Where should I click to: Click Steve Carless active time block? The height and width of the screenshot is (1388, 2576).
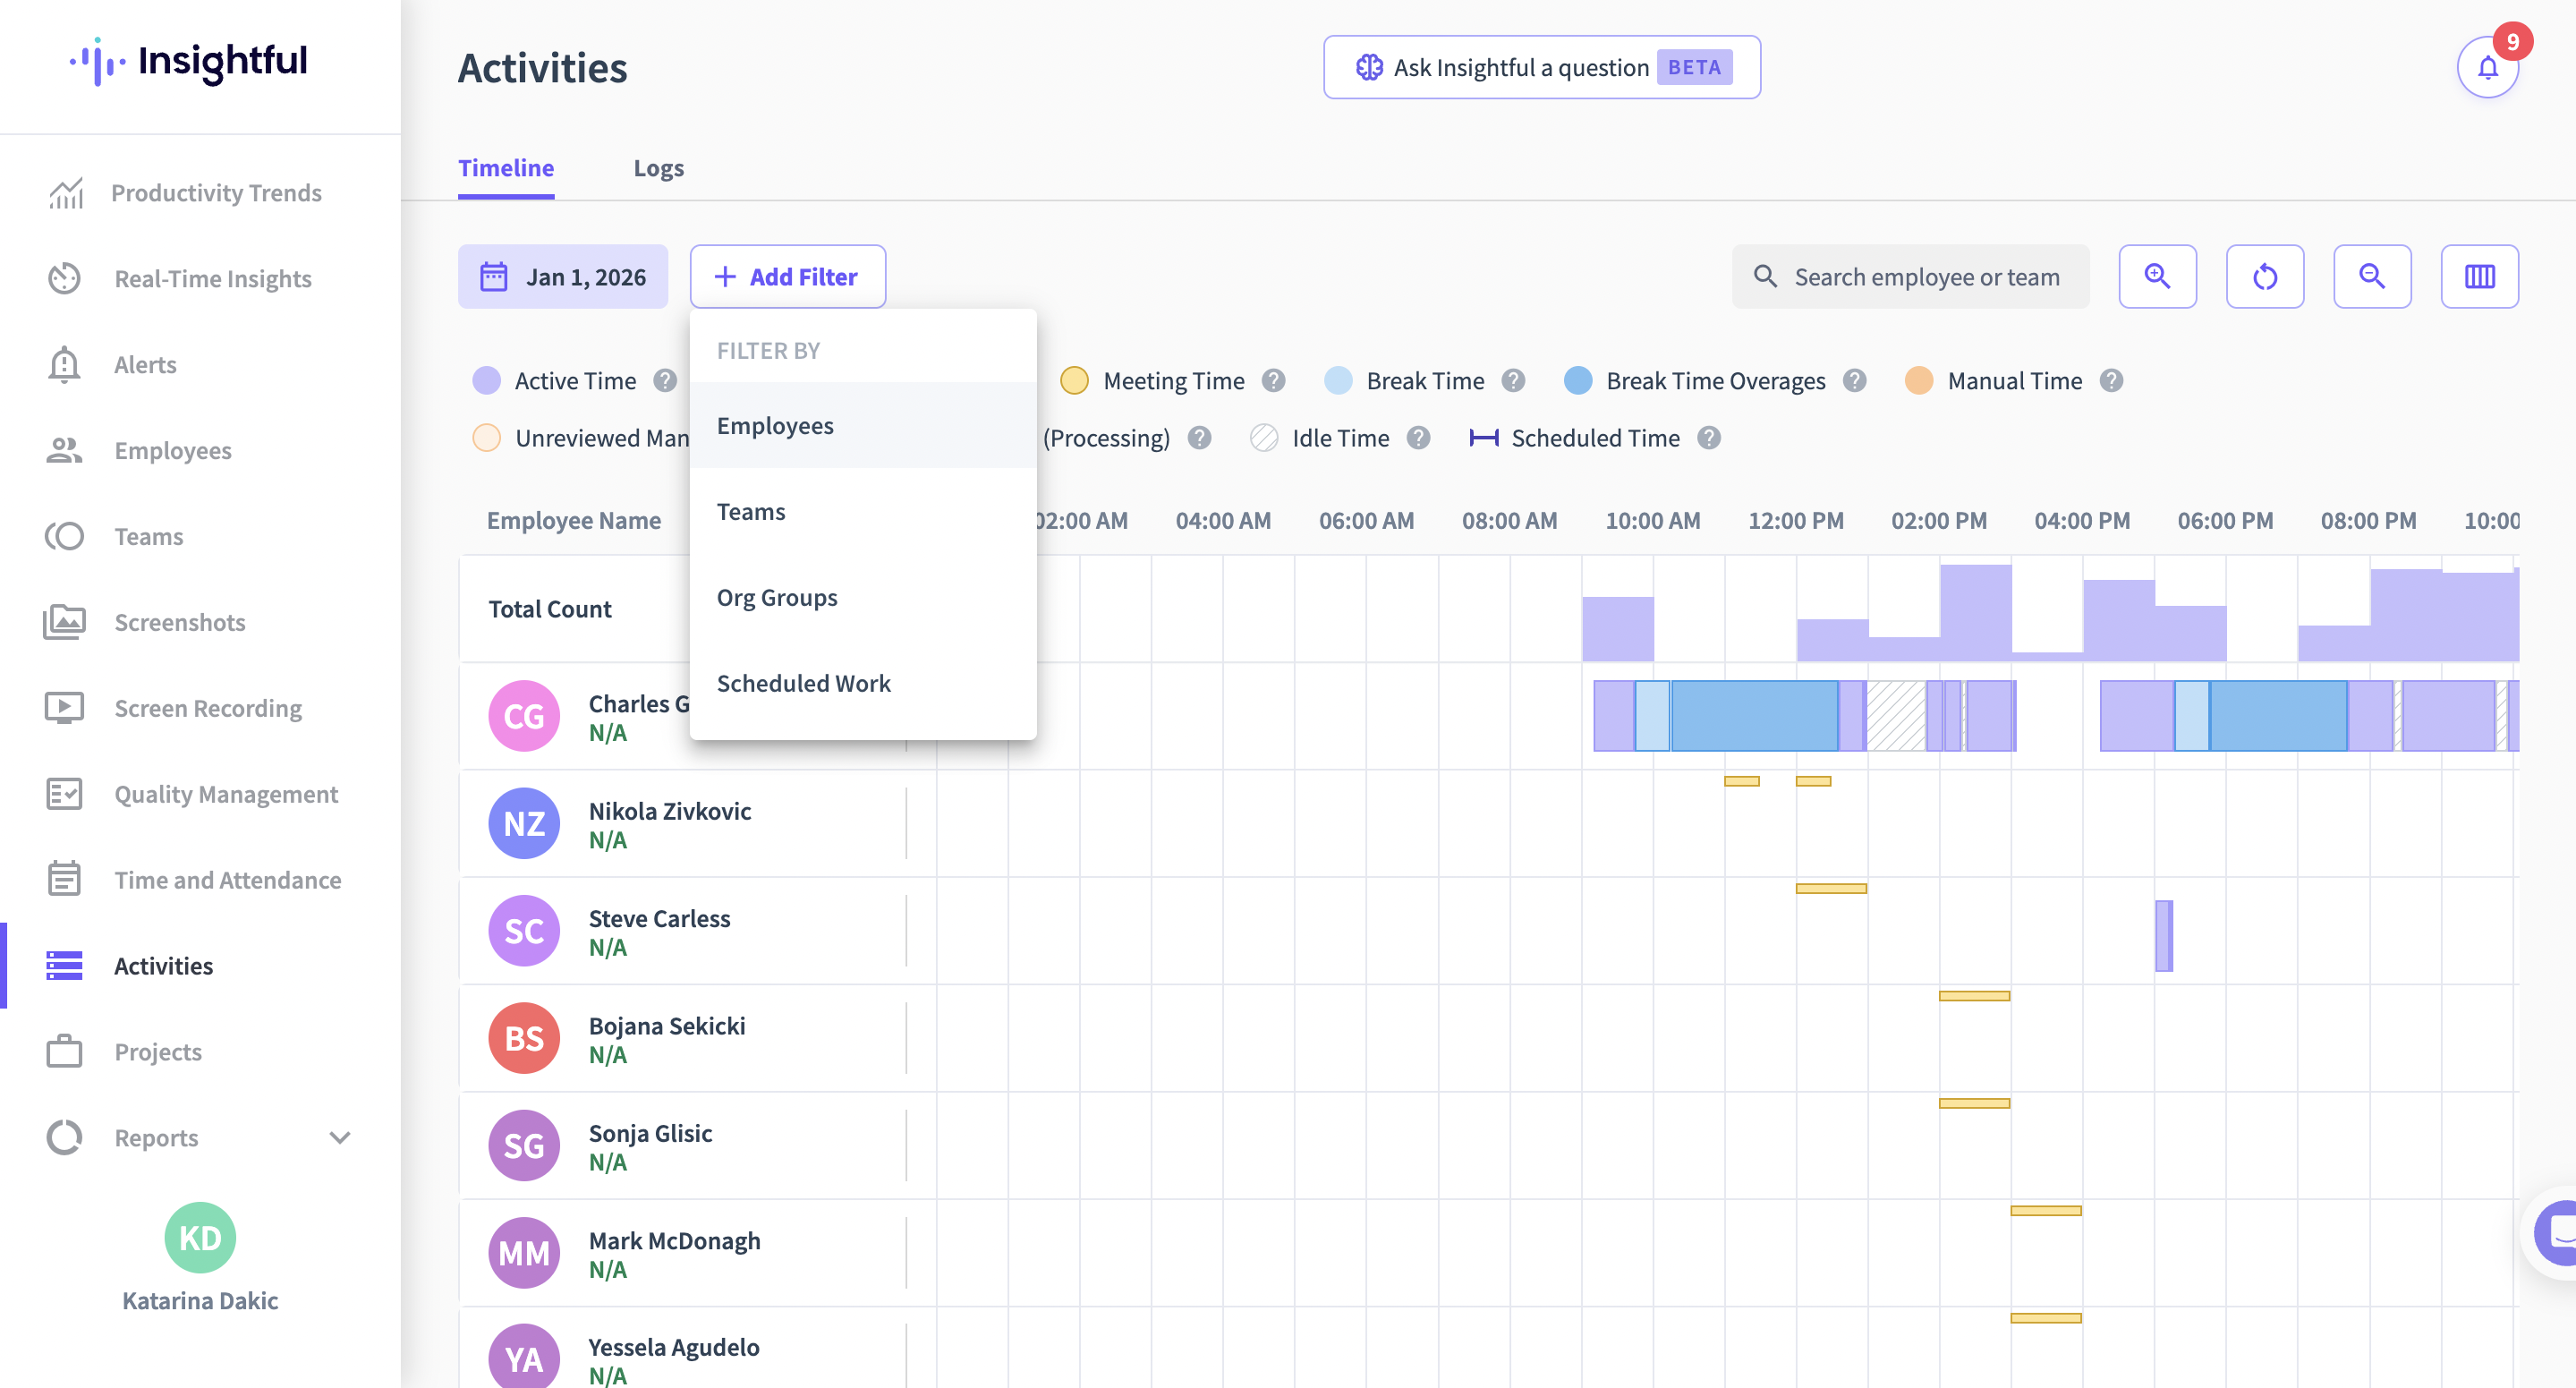[2163, 935]
